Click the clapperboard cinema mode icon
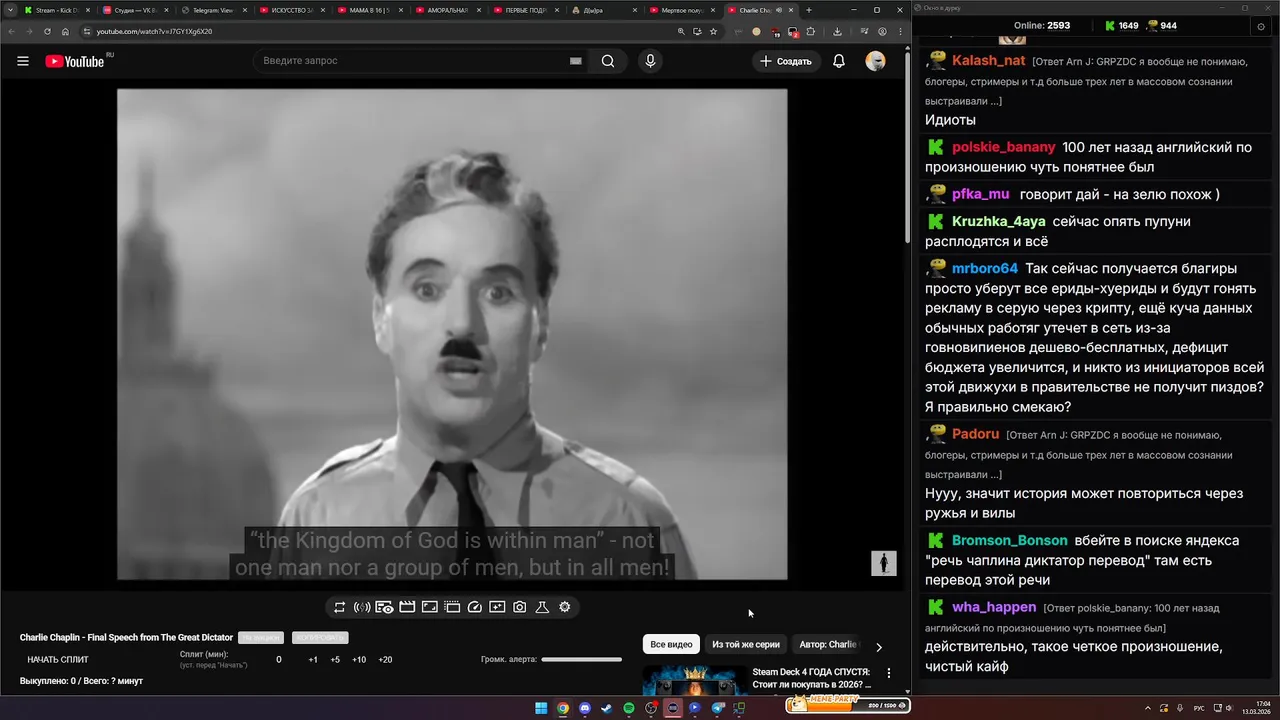The width and height of the screenshot is (1280, 720). pos(407,607)
